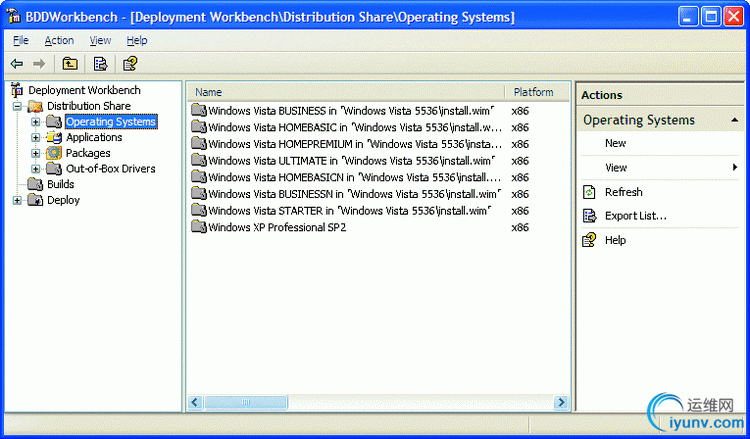Screen dimensions: 750x439
Task: Click x86 in the Windows Vista BUSINESS row
Action: [520, 111]
